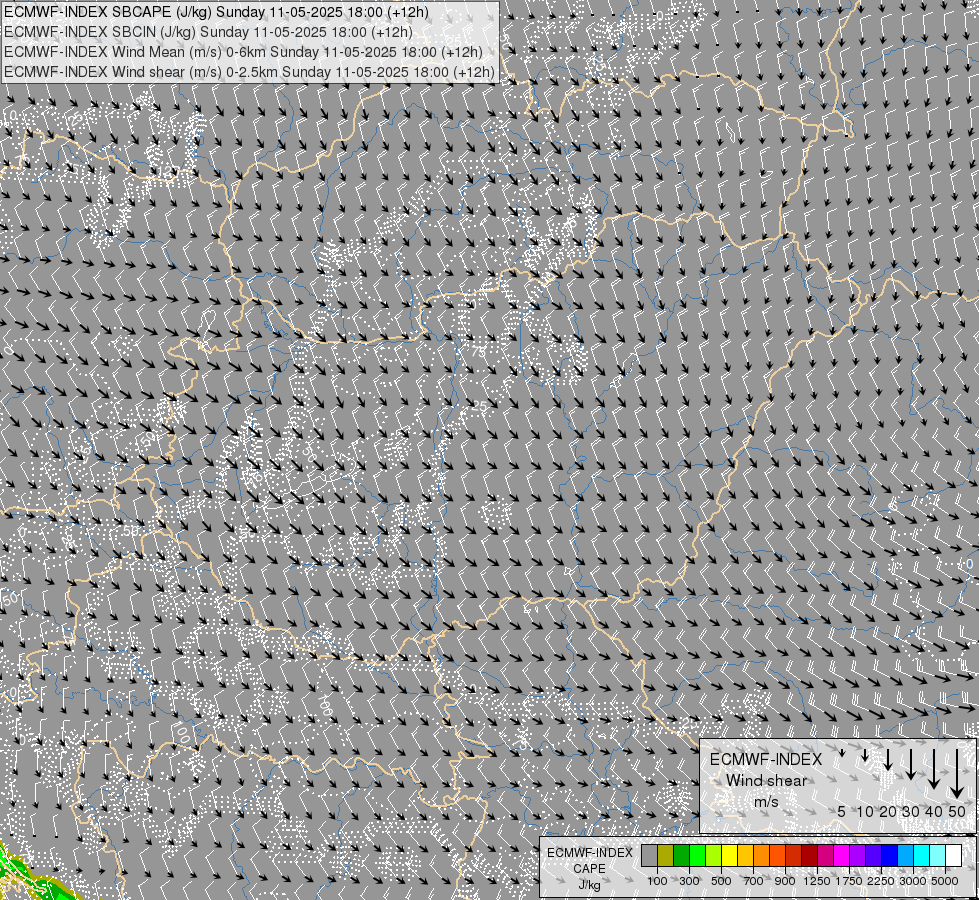
Task: Click the 'Wind shear' legend title text
Action: pos(766,781)
